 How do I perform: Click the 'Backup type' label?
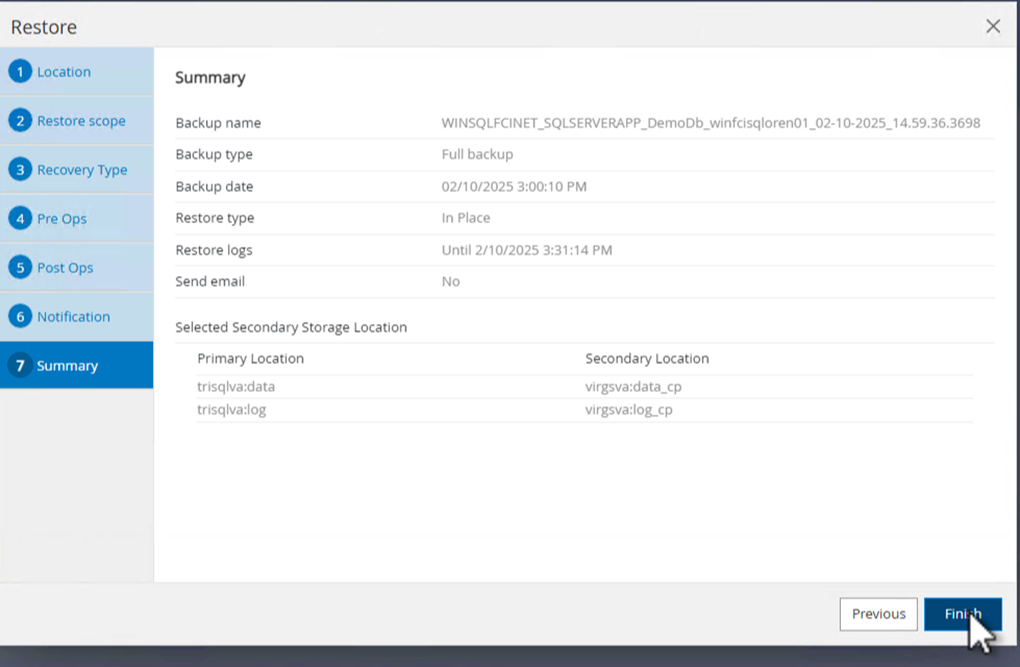[x=213, y=154]
